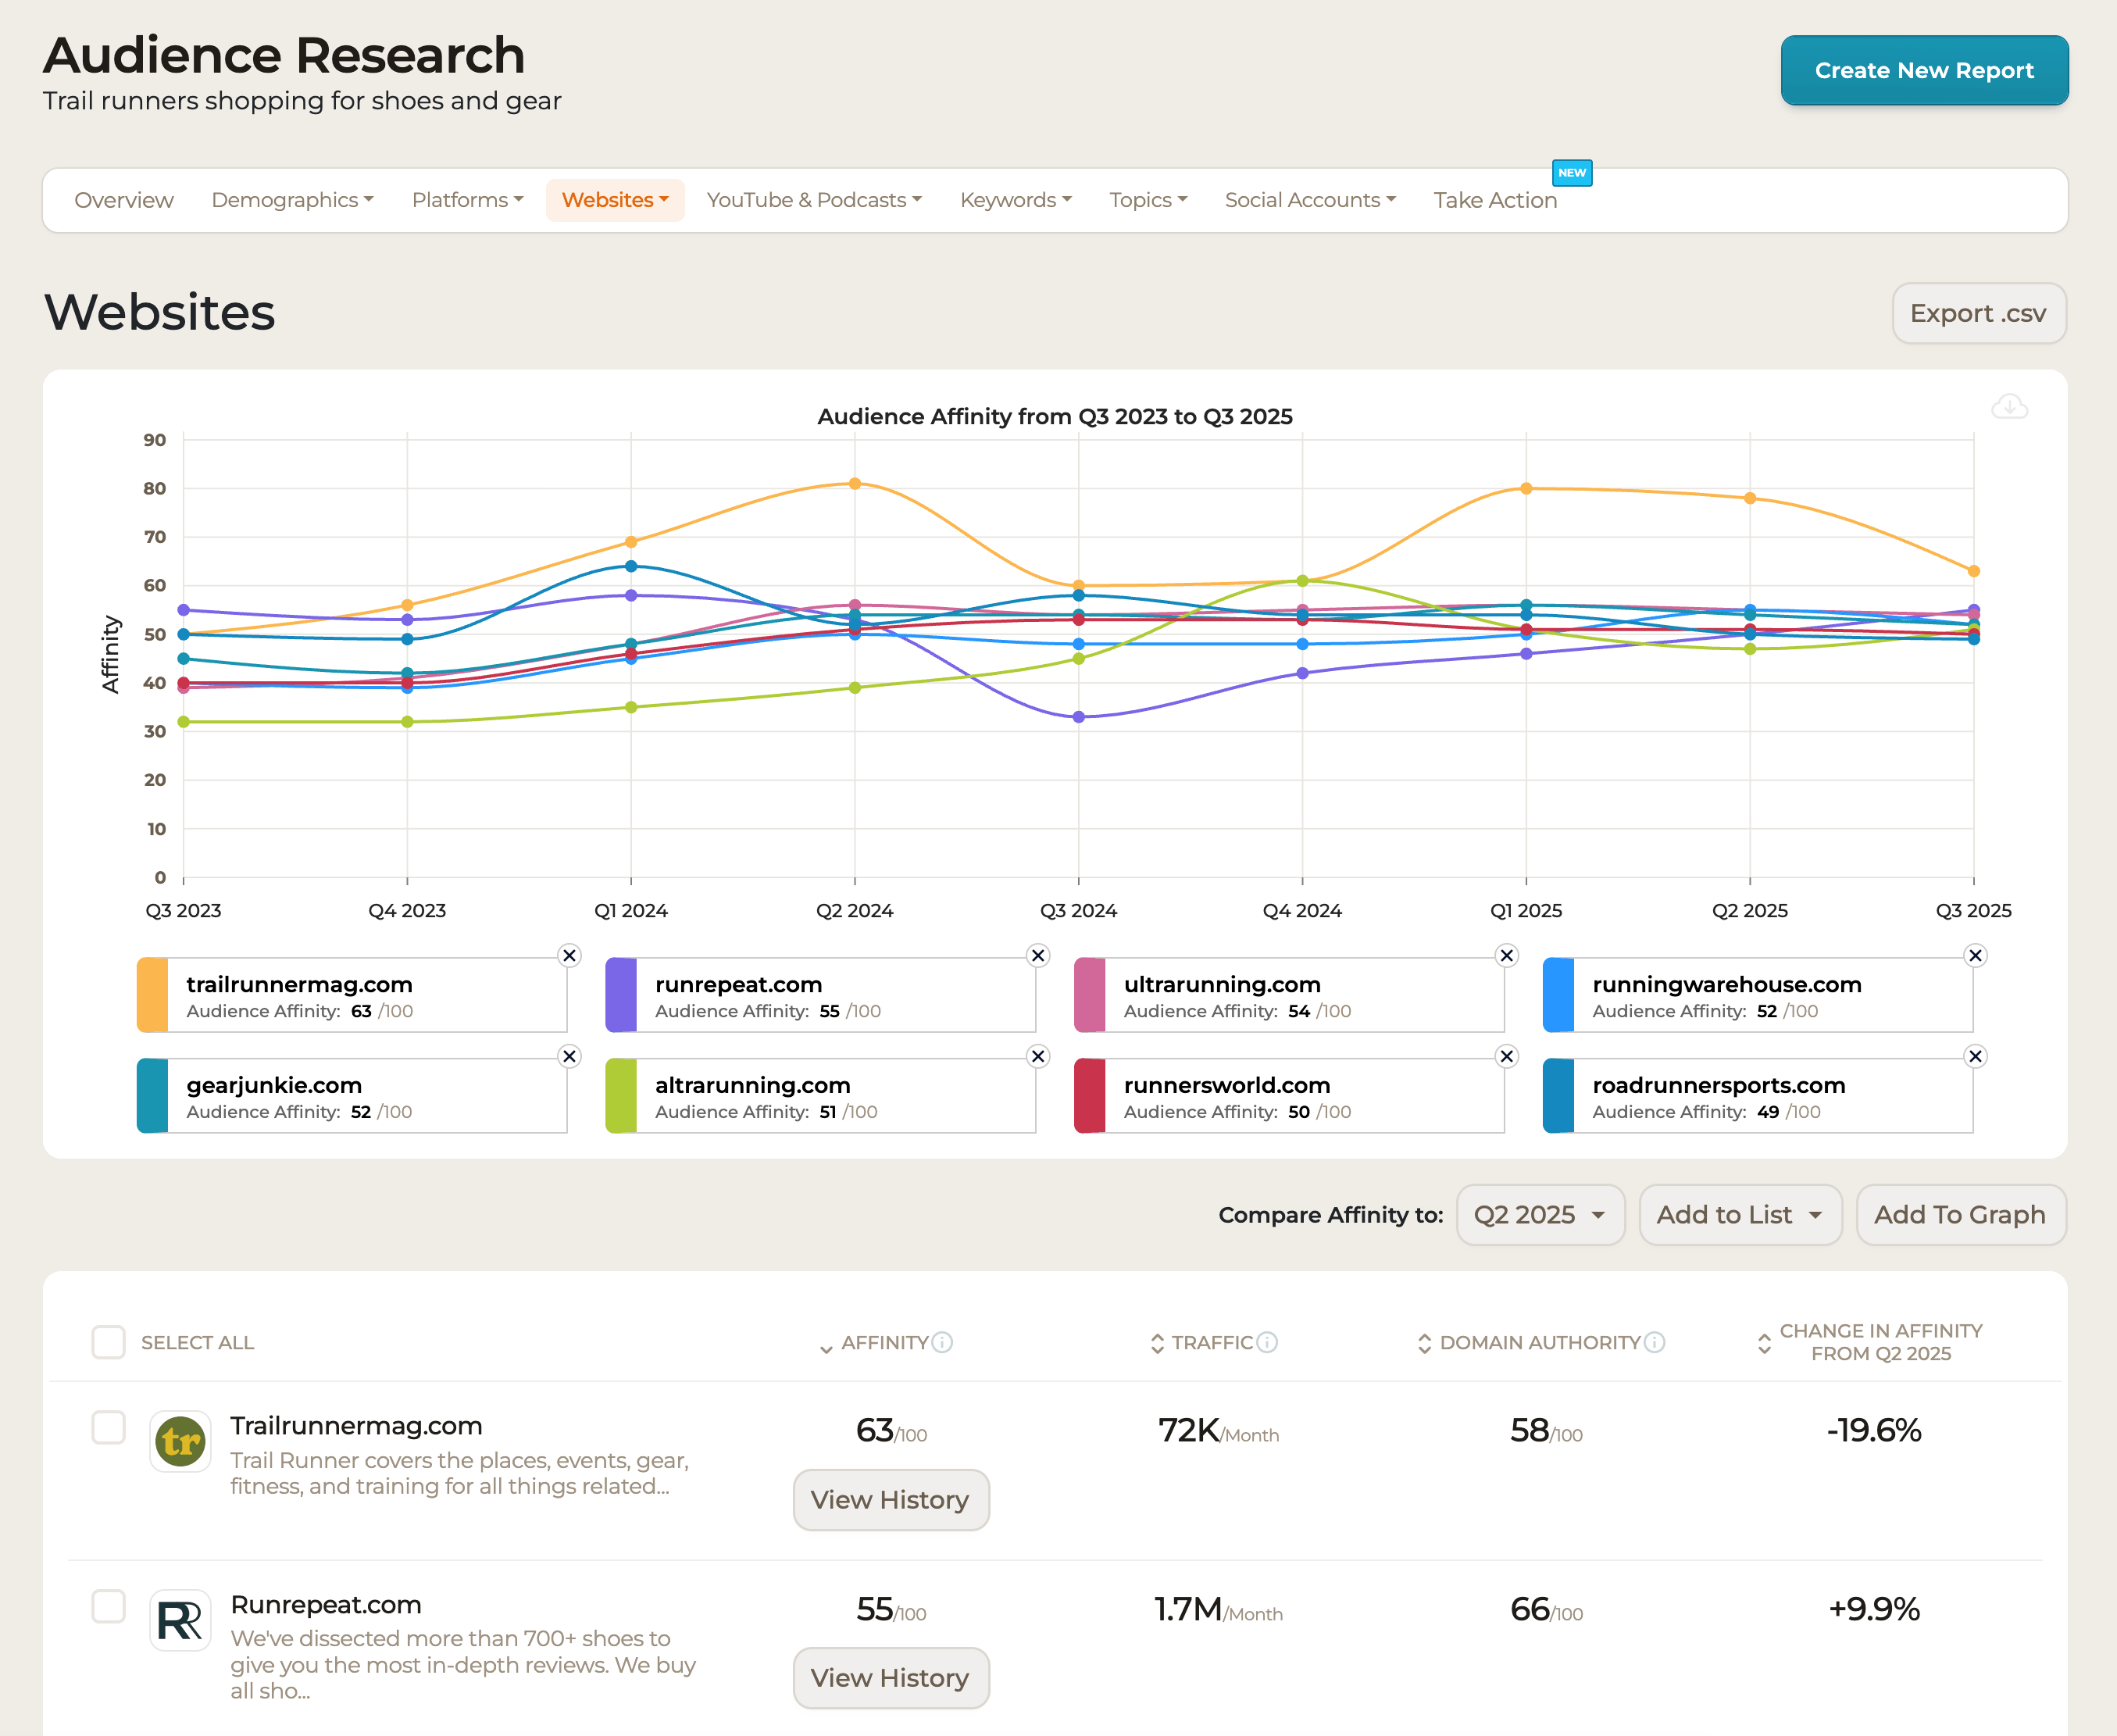Screen dimensions: 2117x1736
Task: Click the altrarunning.com green color swatch
Action: pos(621,1095)
